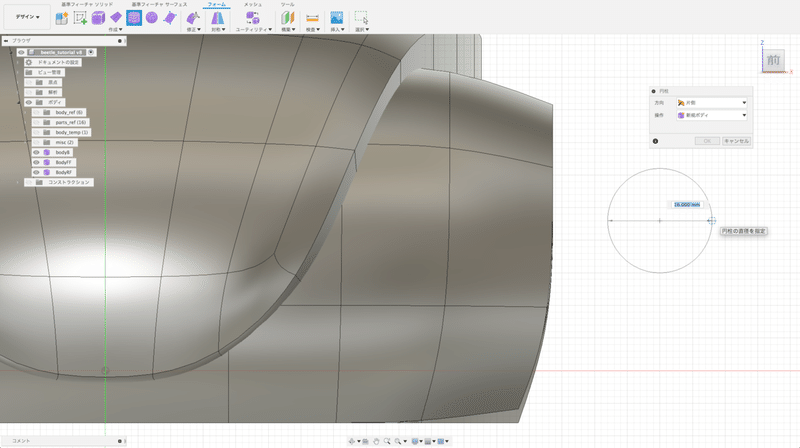Open the 方向 direction dropdown
Viewport: 800px width, 448px height.
[713, 102]
